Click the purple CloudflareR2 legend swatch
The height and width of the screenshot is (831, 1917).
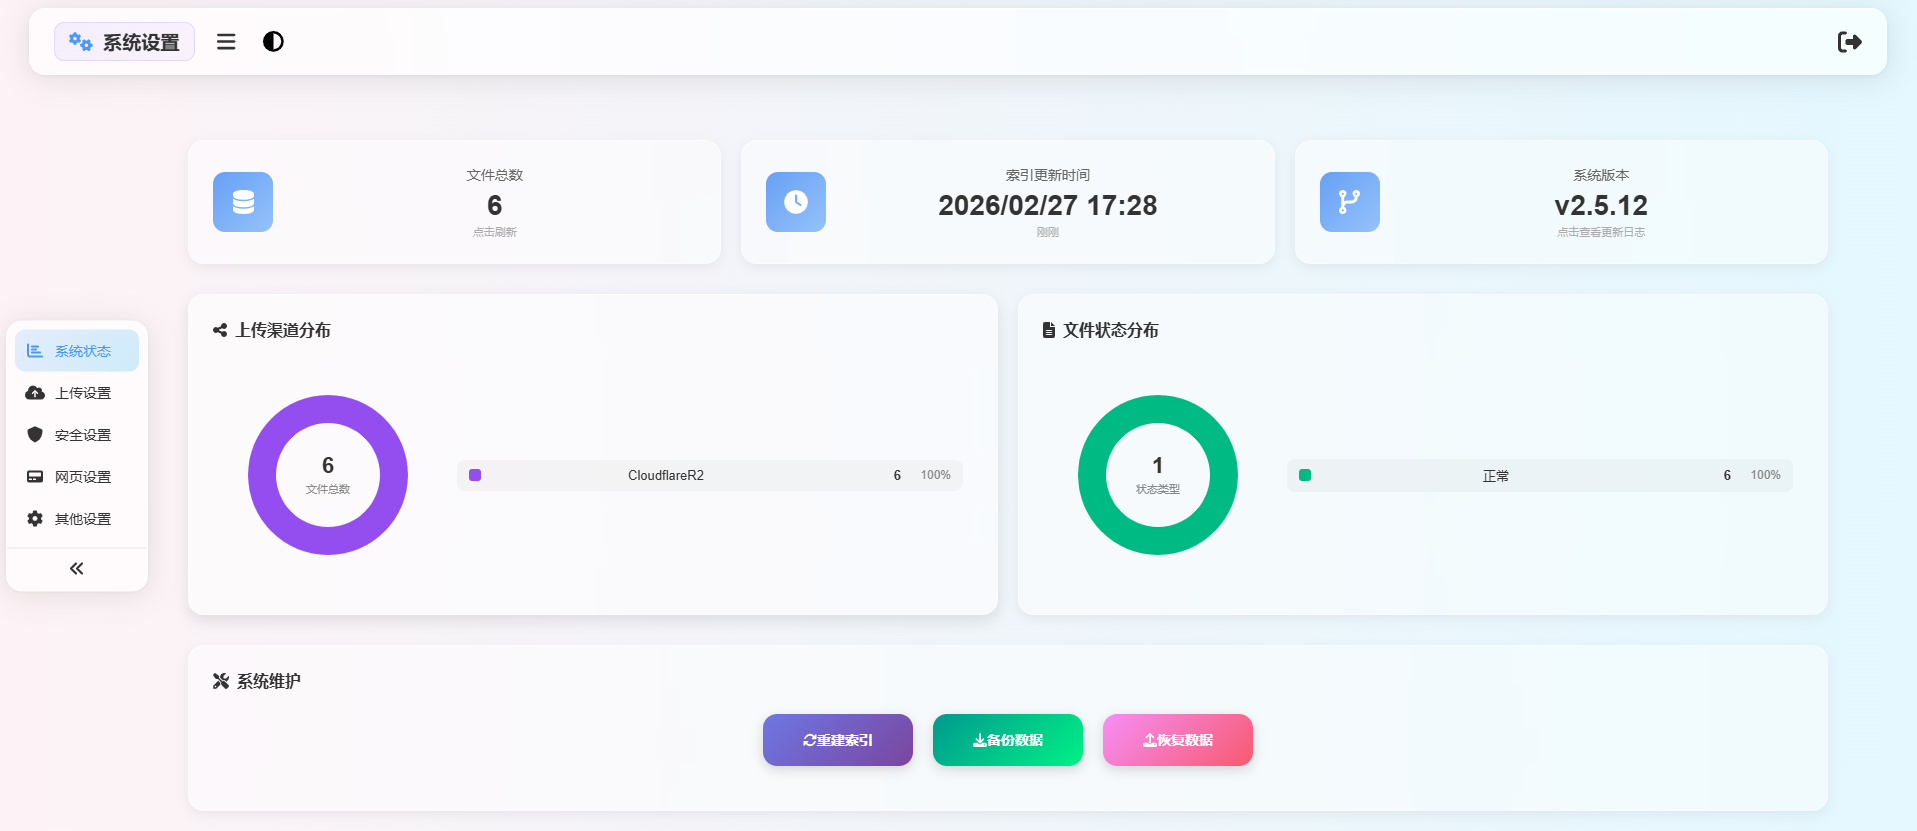coord(475,475)
